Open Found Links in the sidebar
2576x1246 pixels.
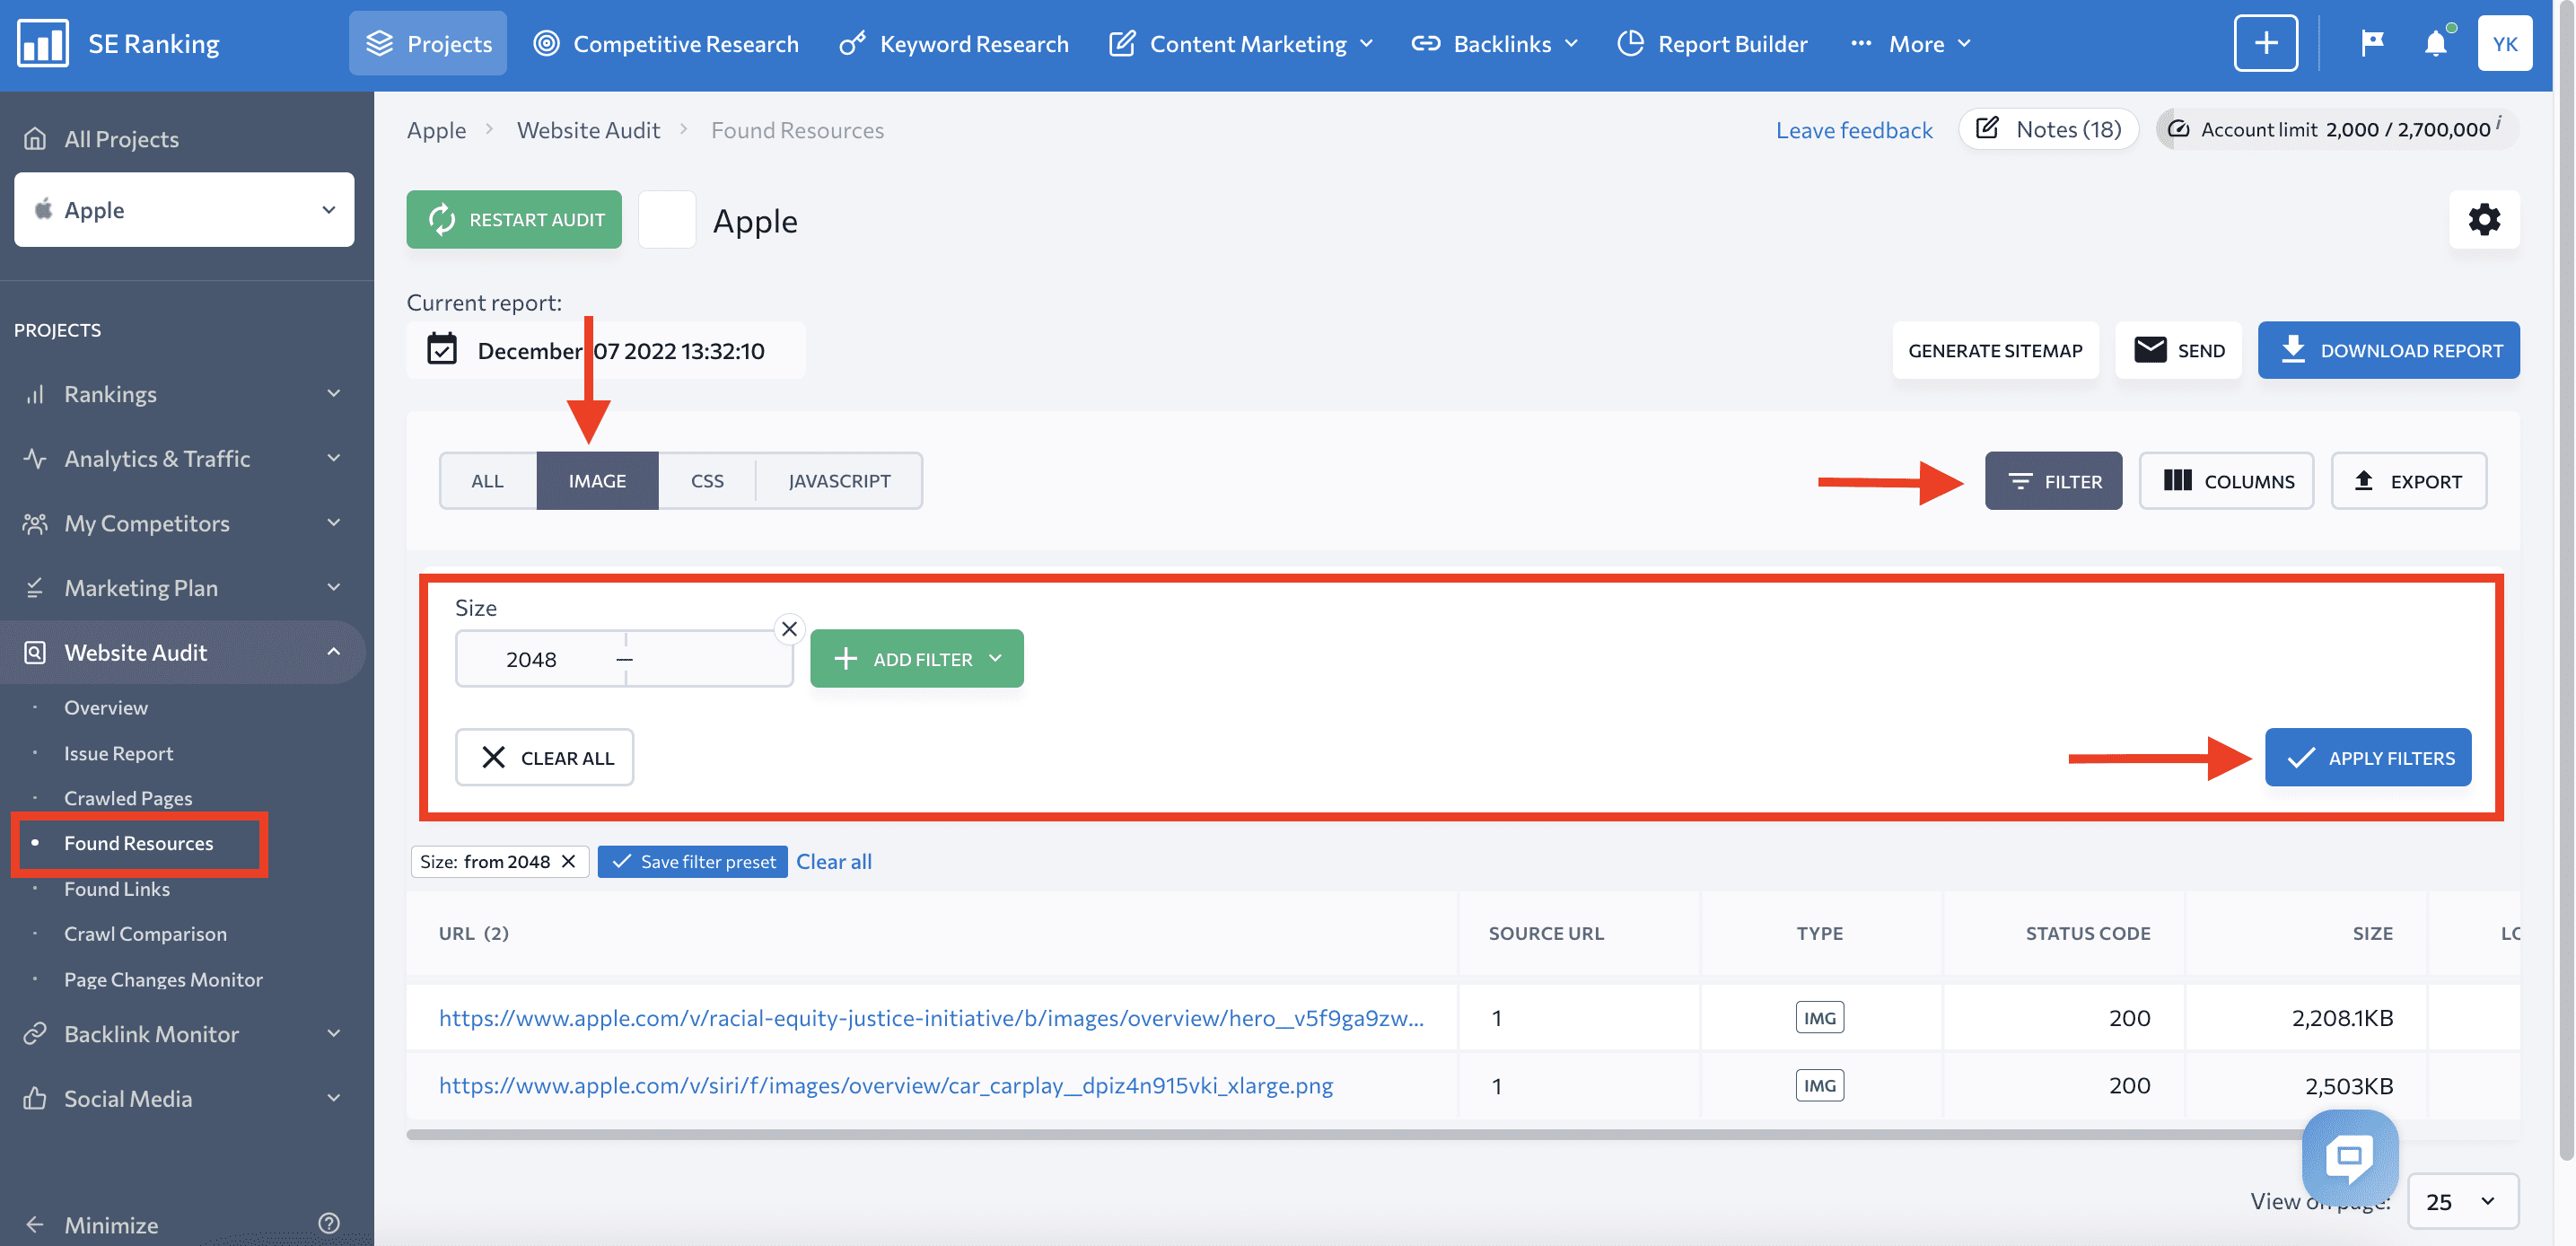117,888
